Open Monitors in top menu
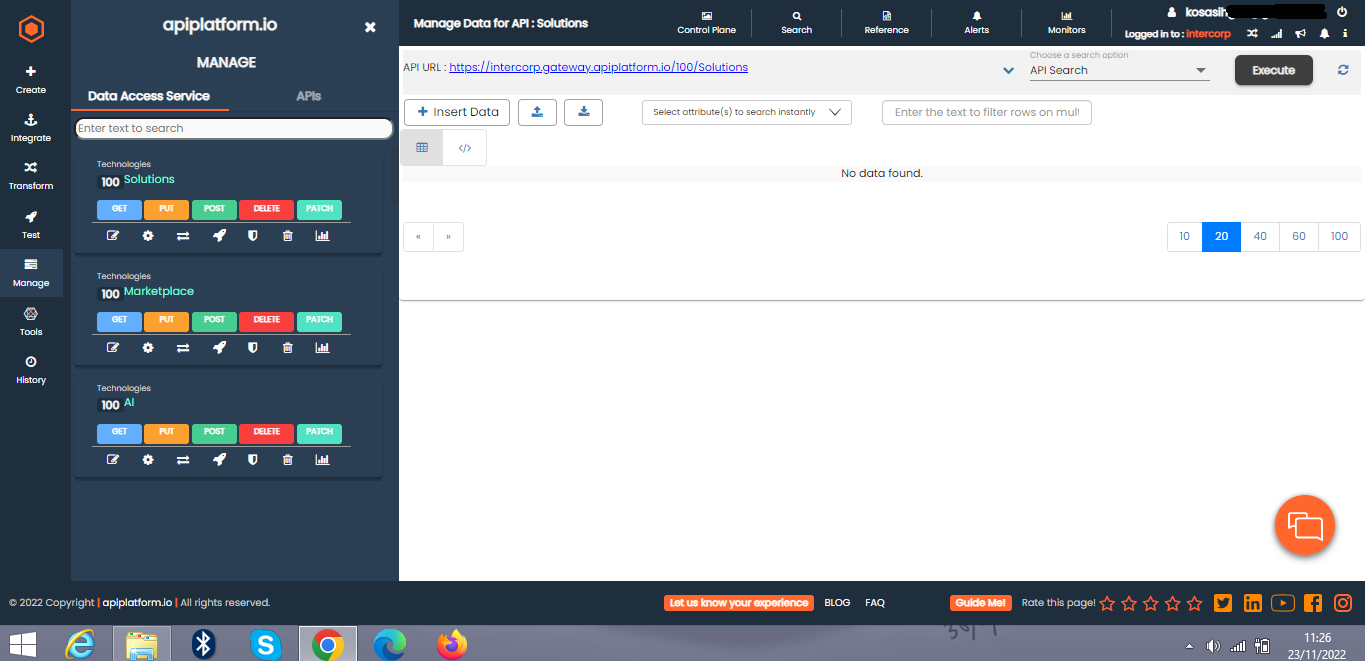Image resolution: width=1365 pixels, height=661 pixels. pyautogui.click(x=1066, y=22)
